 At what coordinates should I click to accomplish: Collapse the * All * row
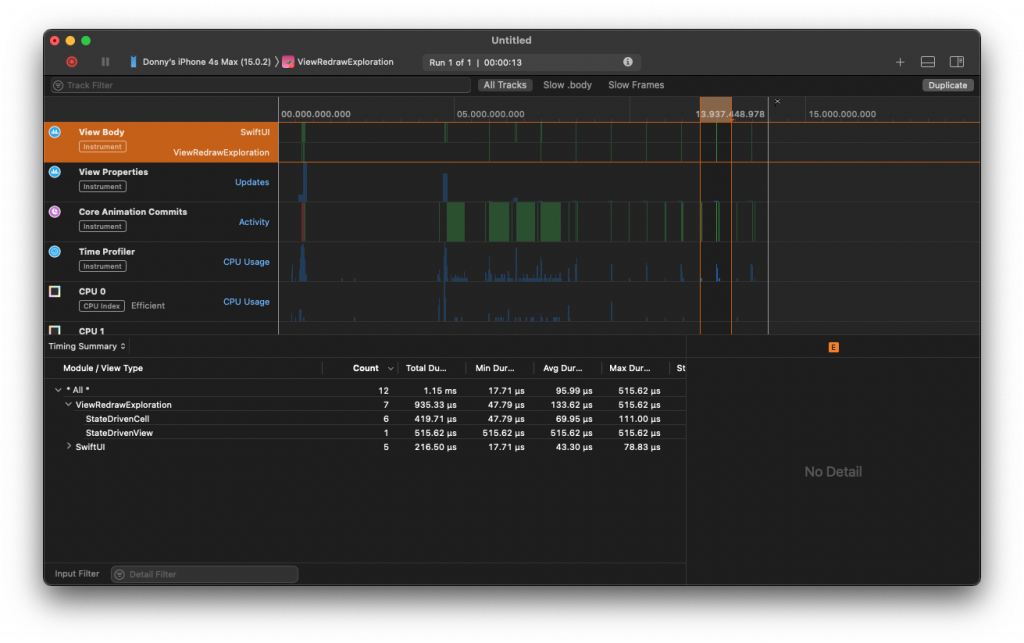pos(58,390)
